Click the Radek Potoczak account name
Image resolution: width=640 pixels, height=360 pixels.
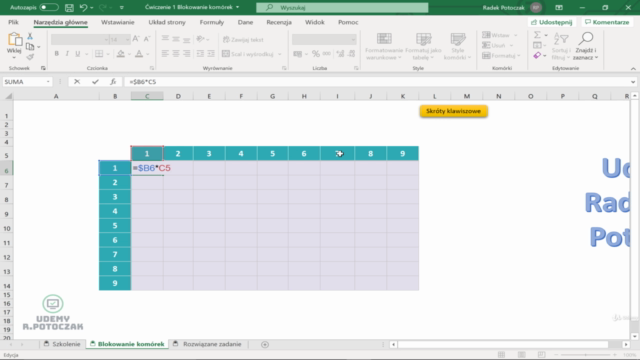pos(503,7)
